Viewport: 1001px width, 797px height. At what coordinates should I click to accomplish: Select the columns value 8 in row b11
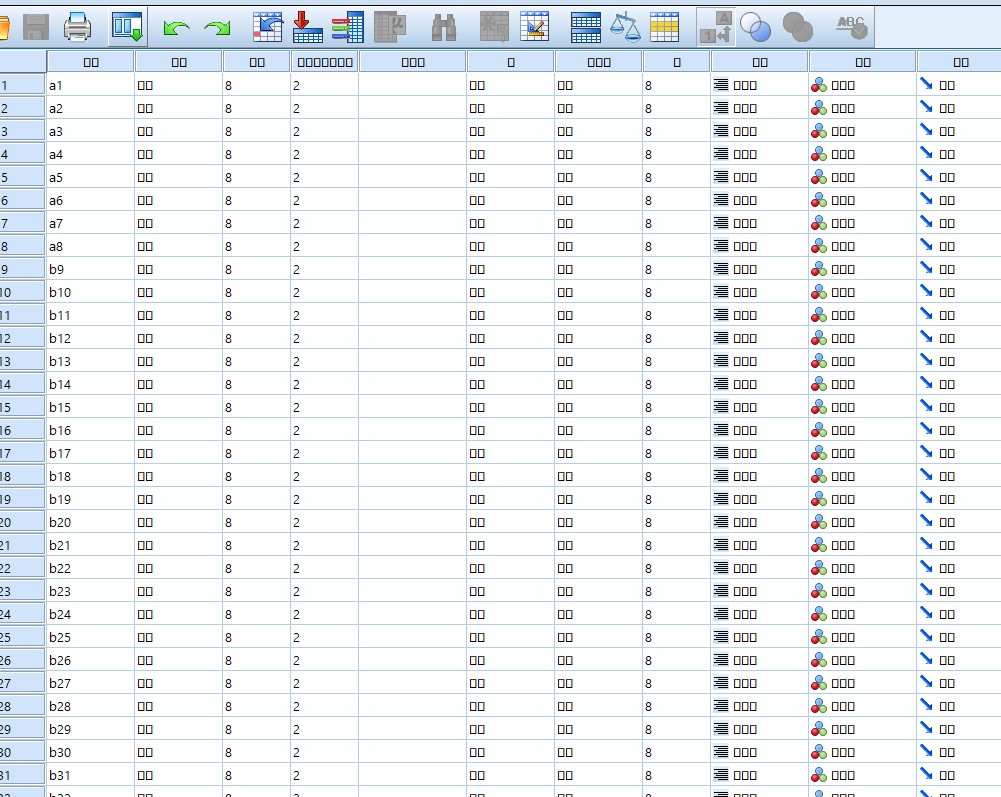pos(676,315)
